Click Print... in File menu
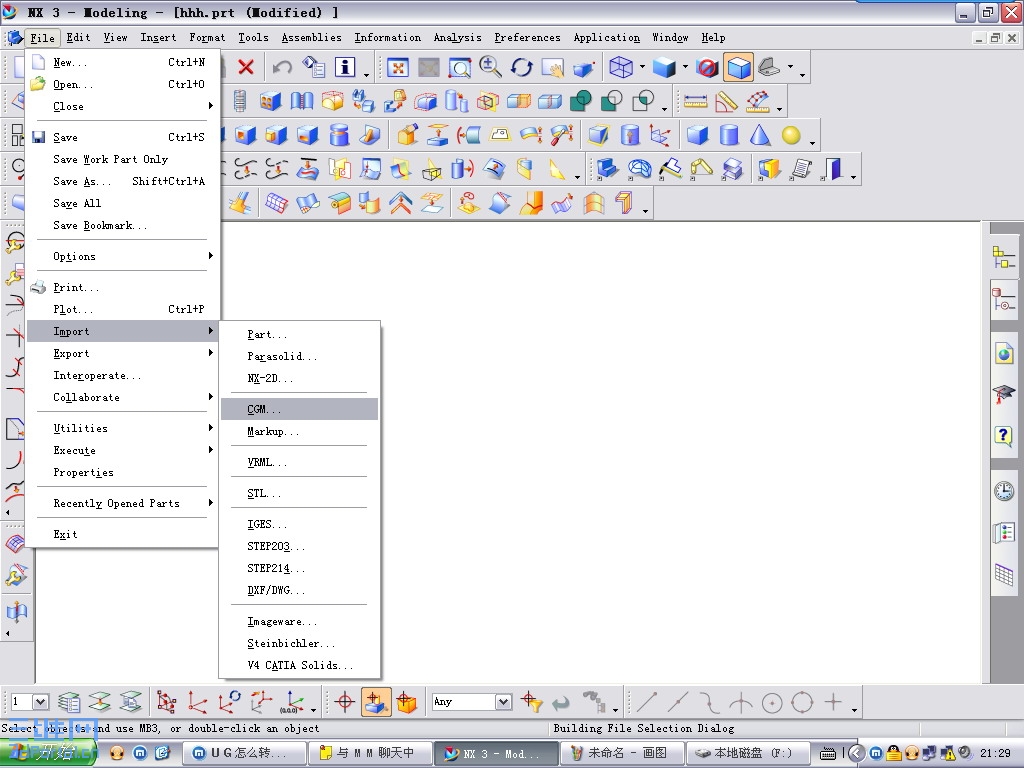This screenshot has width=1024, height=768. click(x=121, y=287)
